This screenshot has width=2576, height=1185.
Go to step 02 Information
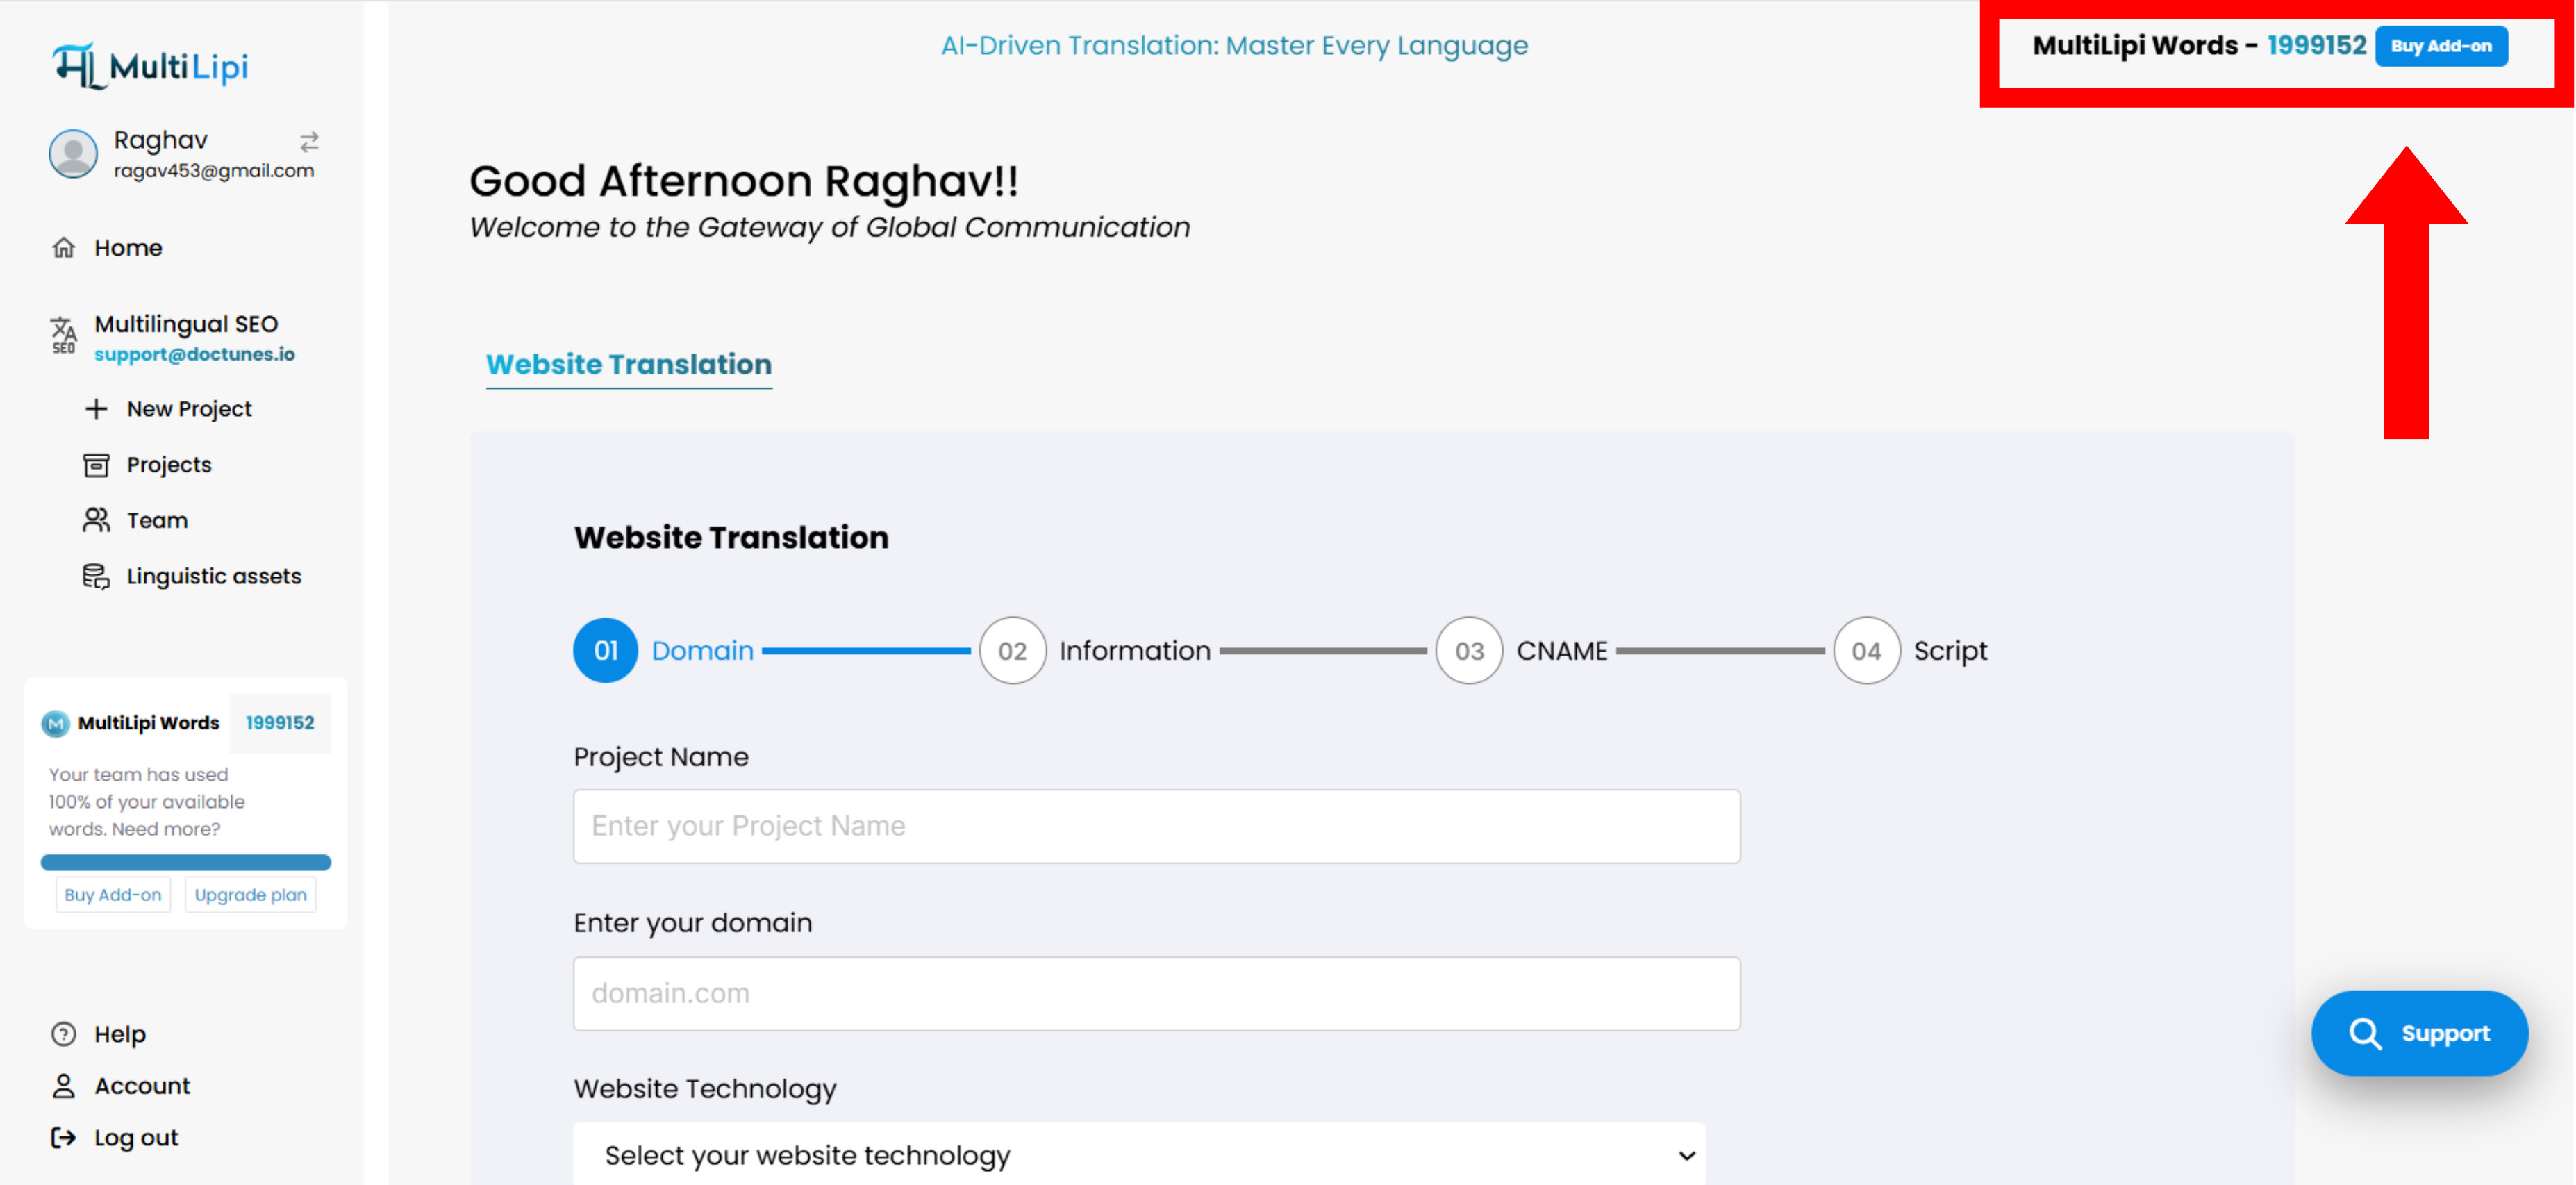coord(1095,650)
